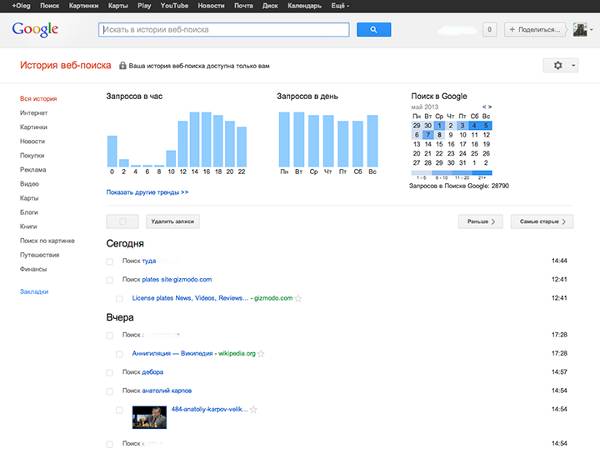Check the box for 'Поиск дебора' entry
The image size is (600, 453).
pos(109,373)
